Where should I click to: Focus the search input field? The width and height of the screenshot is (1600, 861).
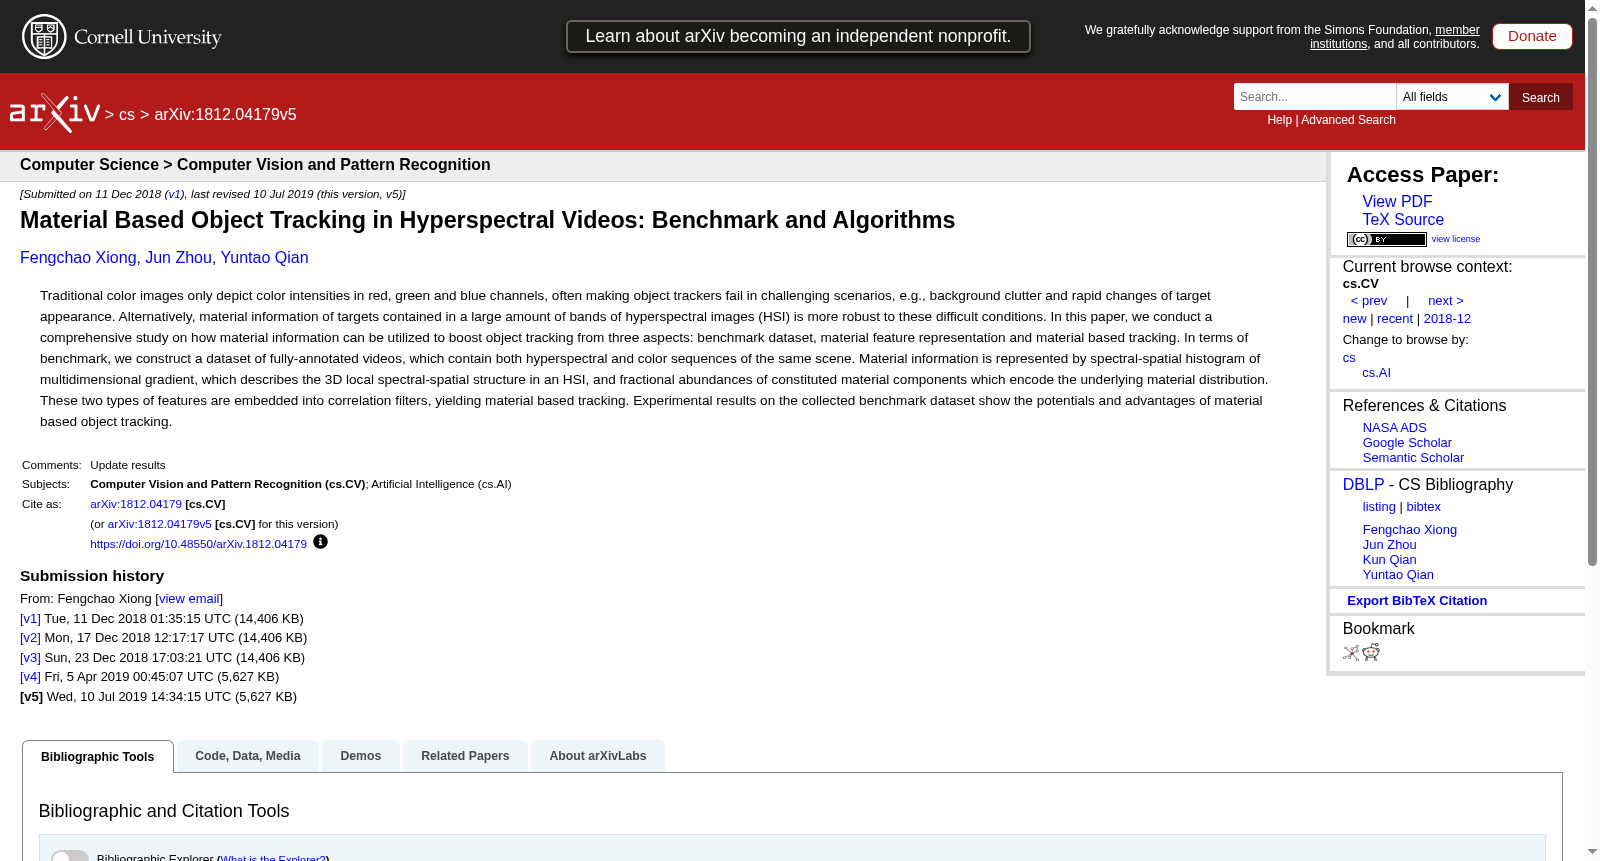tap(1315, 97)
